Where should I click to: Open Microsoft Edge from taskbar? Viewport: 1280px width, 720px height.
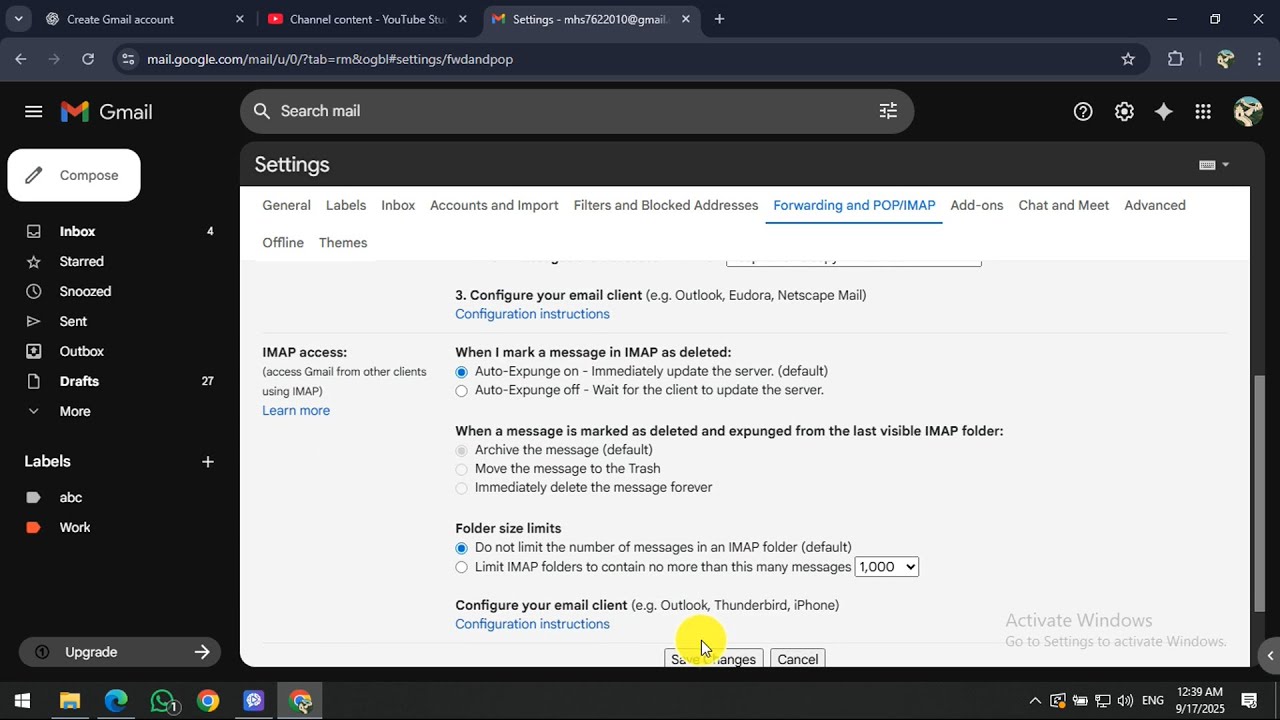116,701
